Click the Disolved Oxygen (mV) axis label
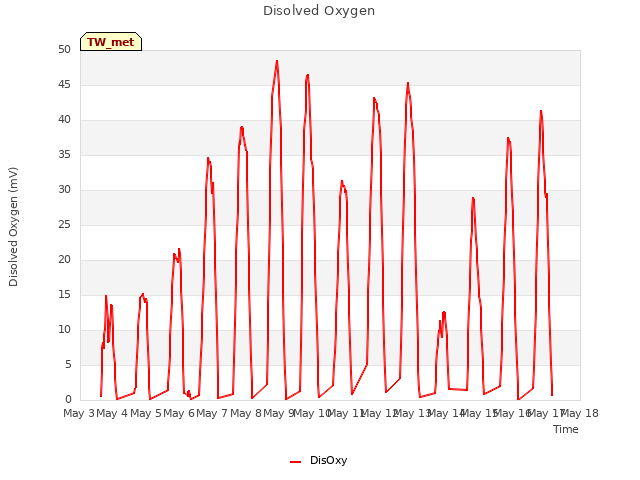Image resolution: width=640 pixels, height=480 pixels. (x=13, y=227)
